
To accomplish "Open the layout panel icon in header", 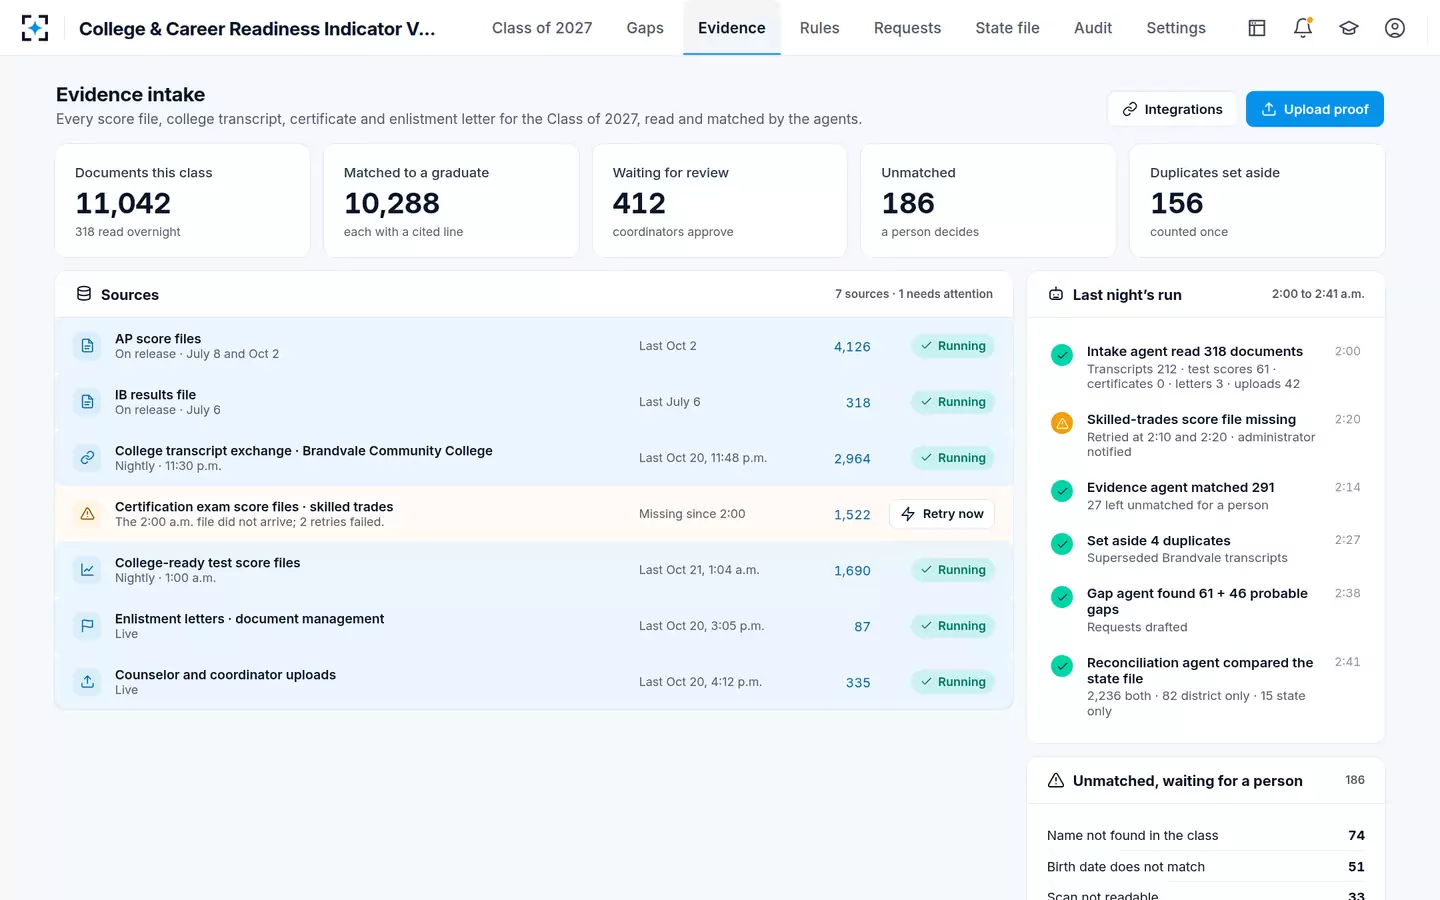I will point(1257,28).
